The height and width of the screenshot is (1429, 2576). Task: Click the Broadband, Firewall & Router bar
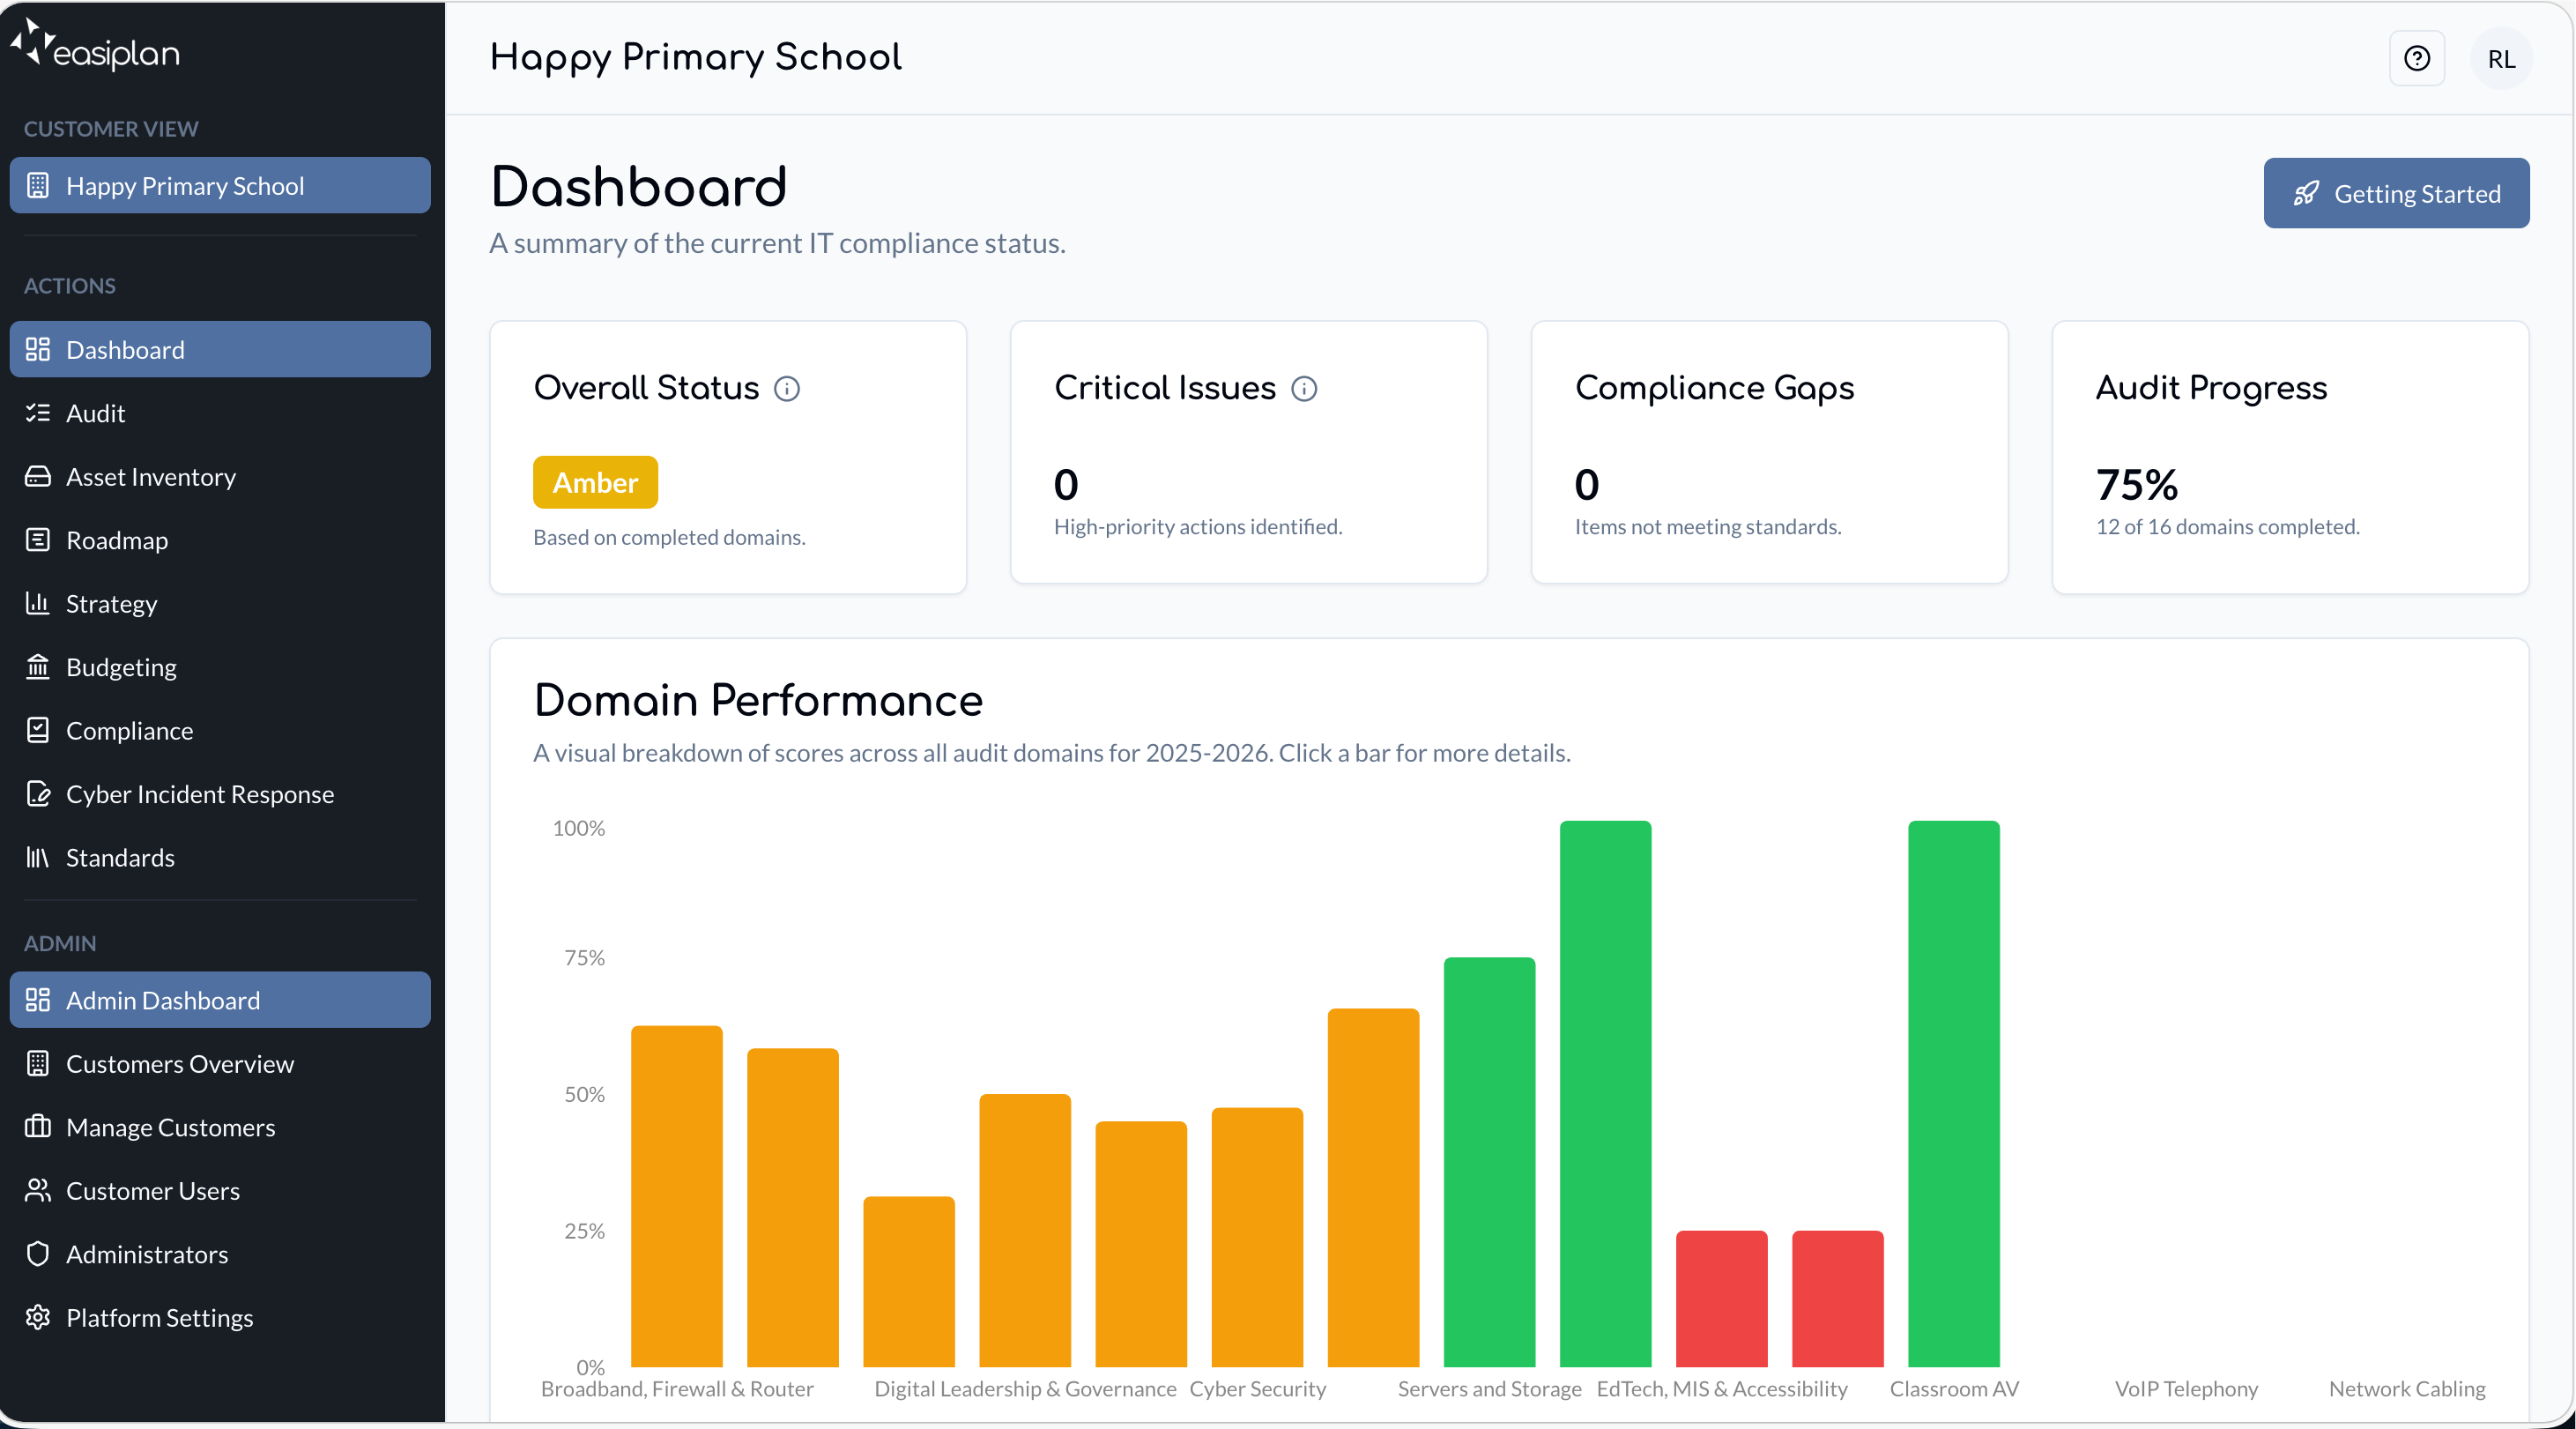coord(676,1196)
